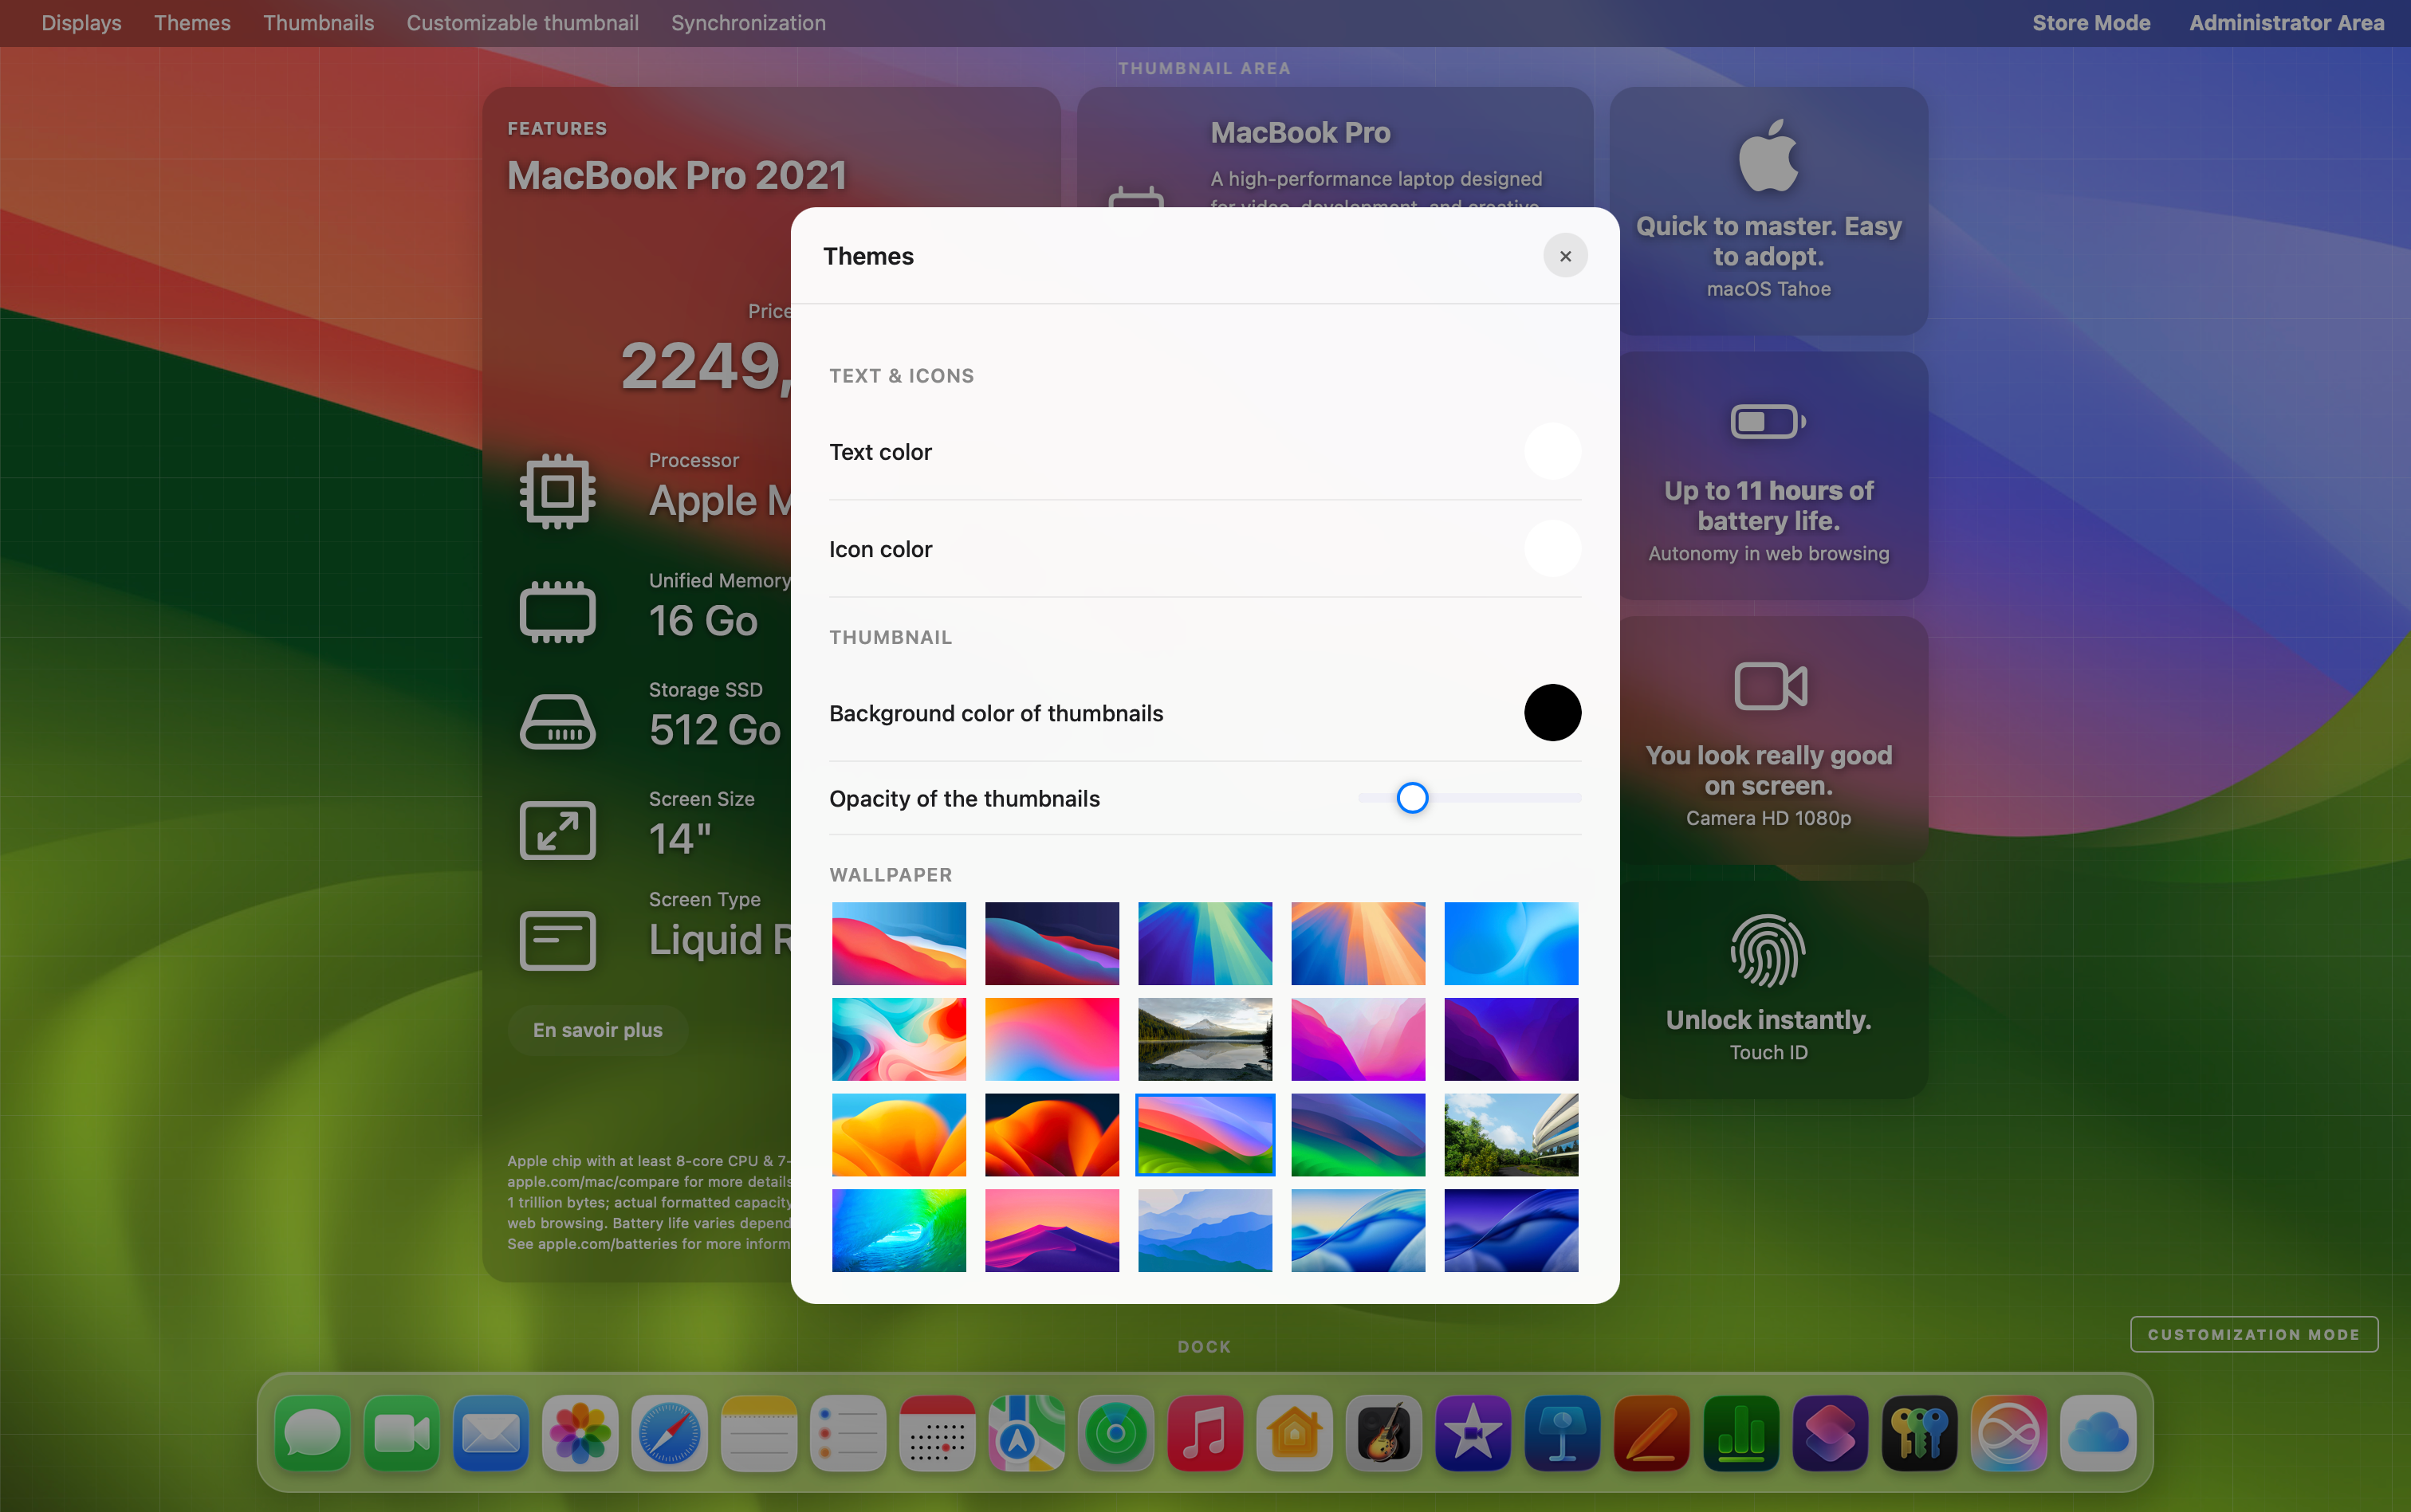
Task: Open the iCloud cloud icon
Action: point(2098,1433)
